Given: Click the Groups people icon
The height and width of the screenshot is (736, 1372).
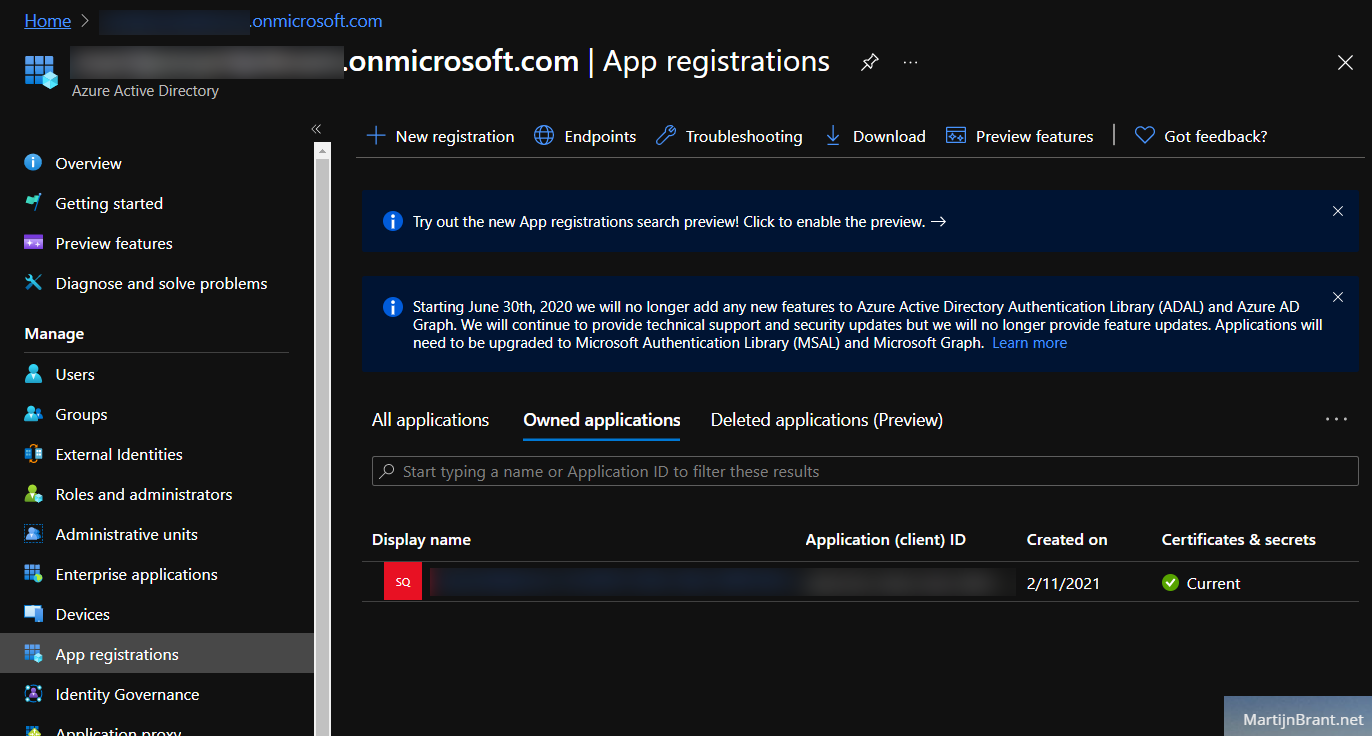Looking at the screenshot, I should pyautogui.click(x=34, y=414).
